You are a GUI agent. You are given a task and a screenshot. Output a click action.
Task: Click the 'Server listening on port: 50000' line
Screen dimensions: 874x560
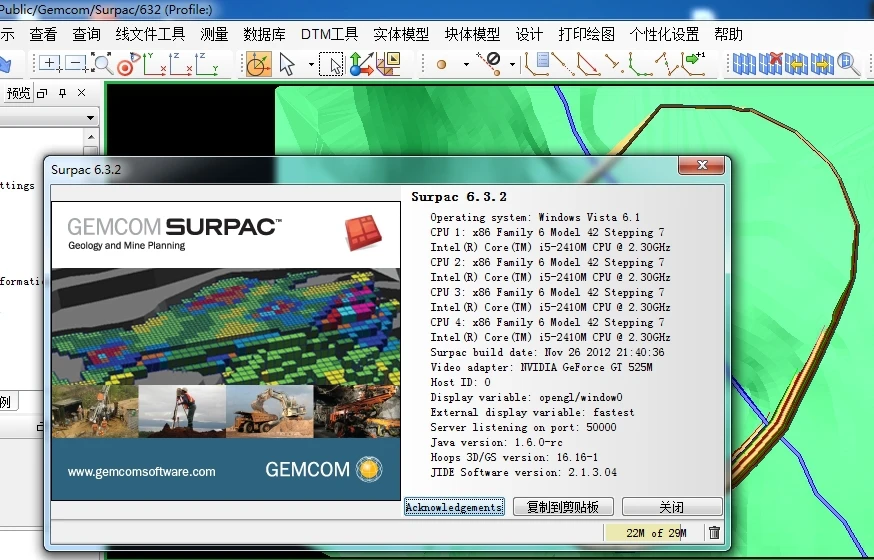[523, 427]
